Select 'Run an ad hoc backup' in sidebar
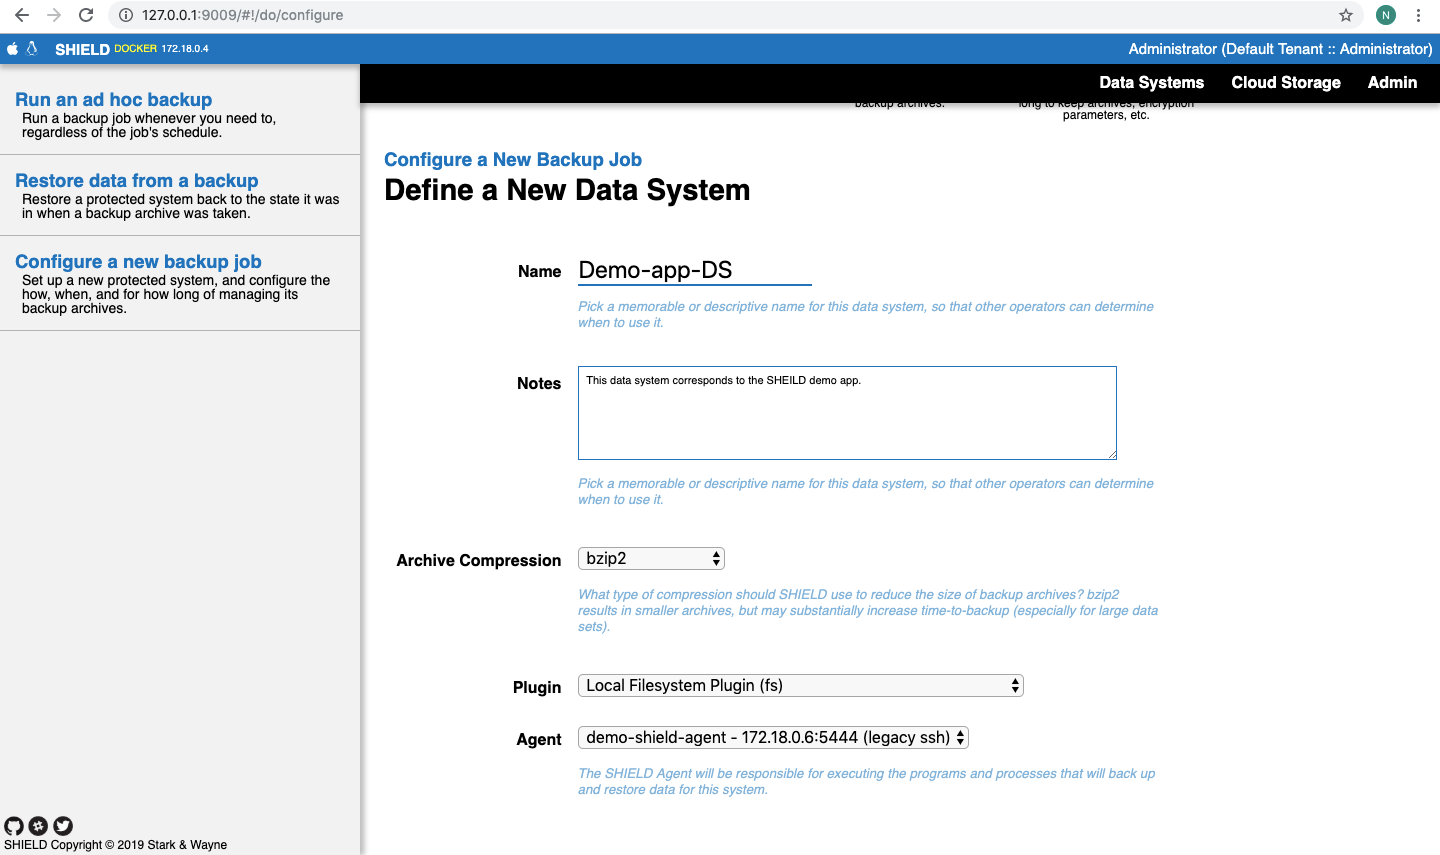 tap(114, 100)
